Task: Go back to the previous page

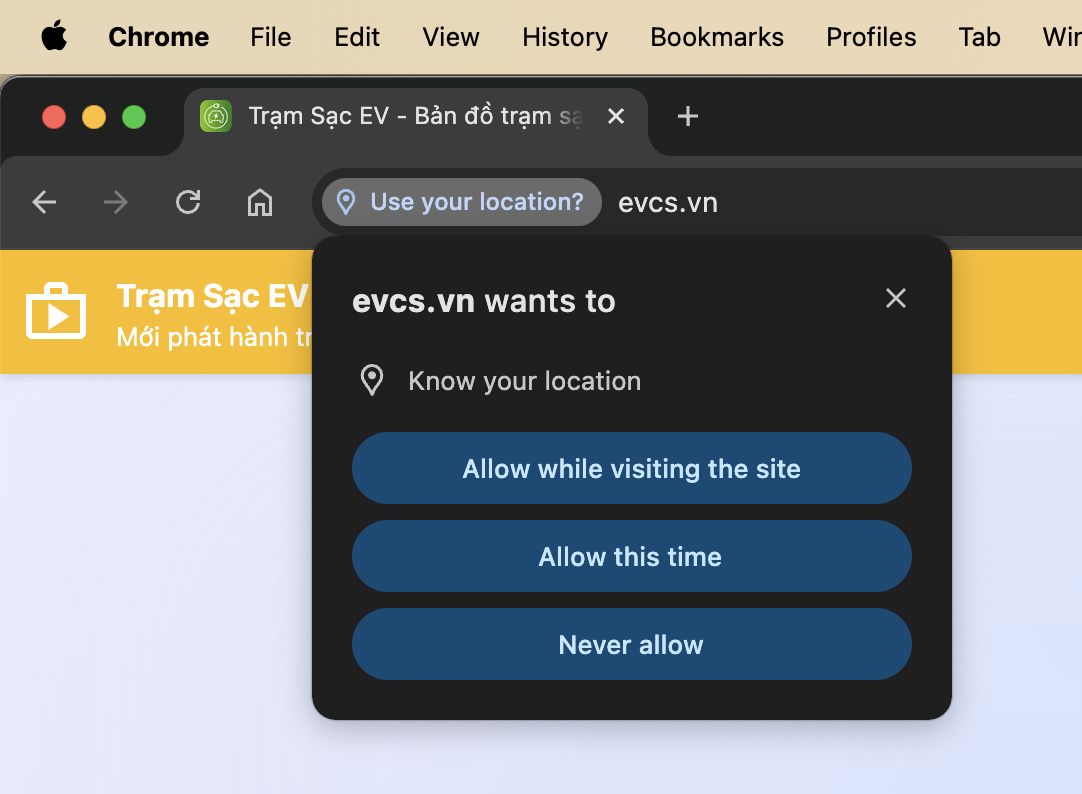Action: coord(44,202)
